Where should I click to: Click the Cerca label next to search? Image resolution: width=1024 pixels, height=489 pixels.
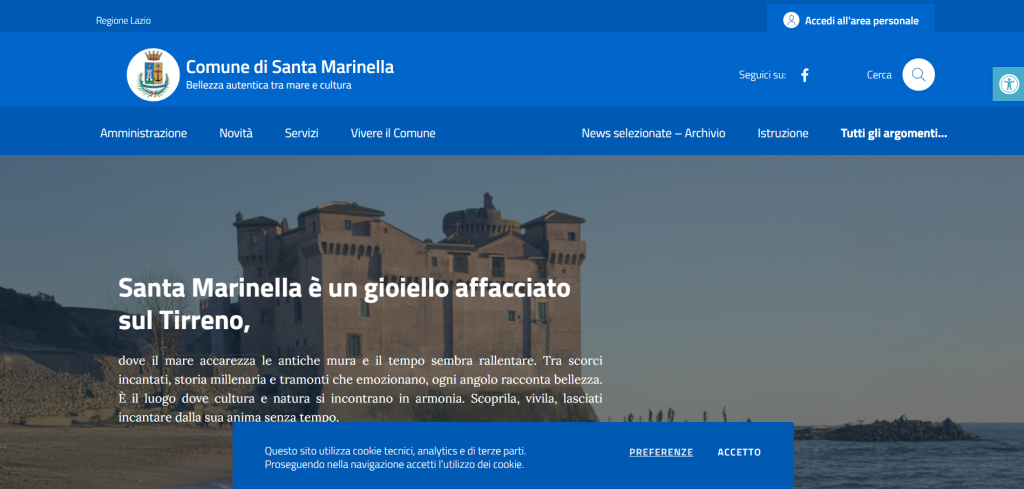tap(879, 75)
